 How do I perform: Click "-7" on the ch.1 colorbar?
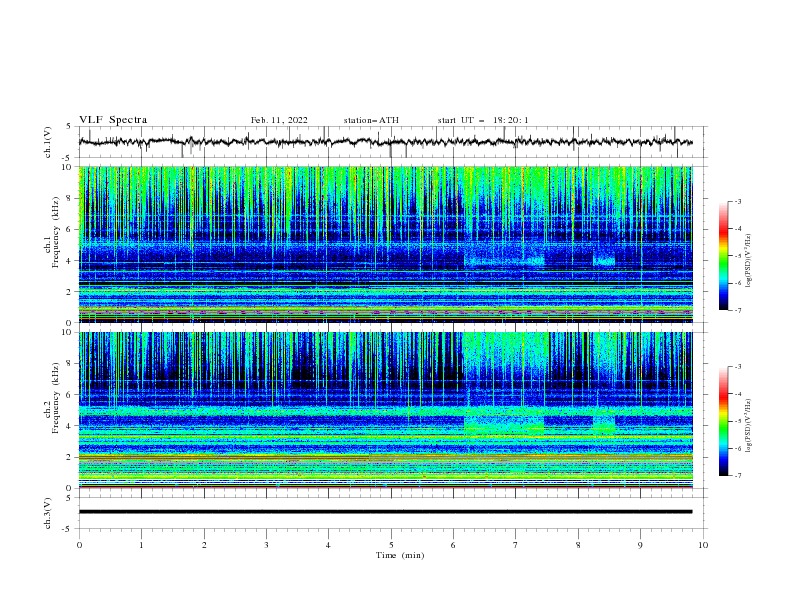pos(738,310)
